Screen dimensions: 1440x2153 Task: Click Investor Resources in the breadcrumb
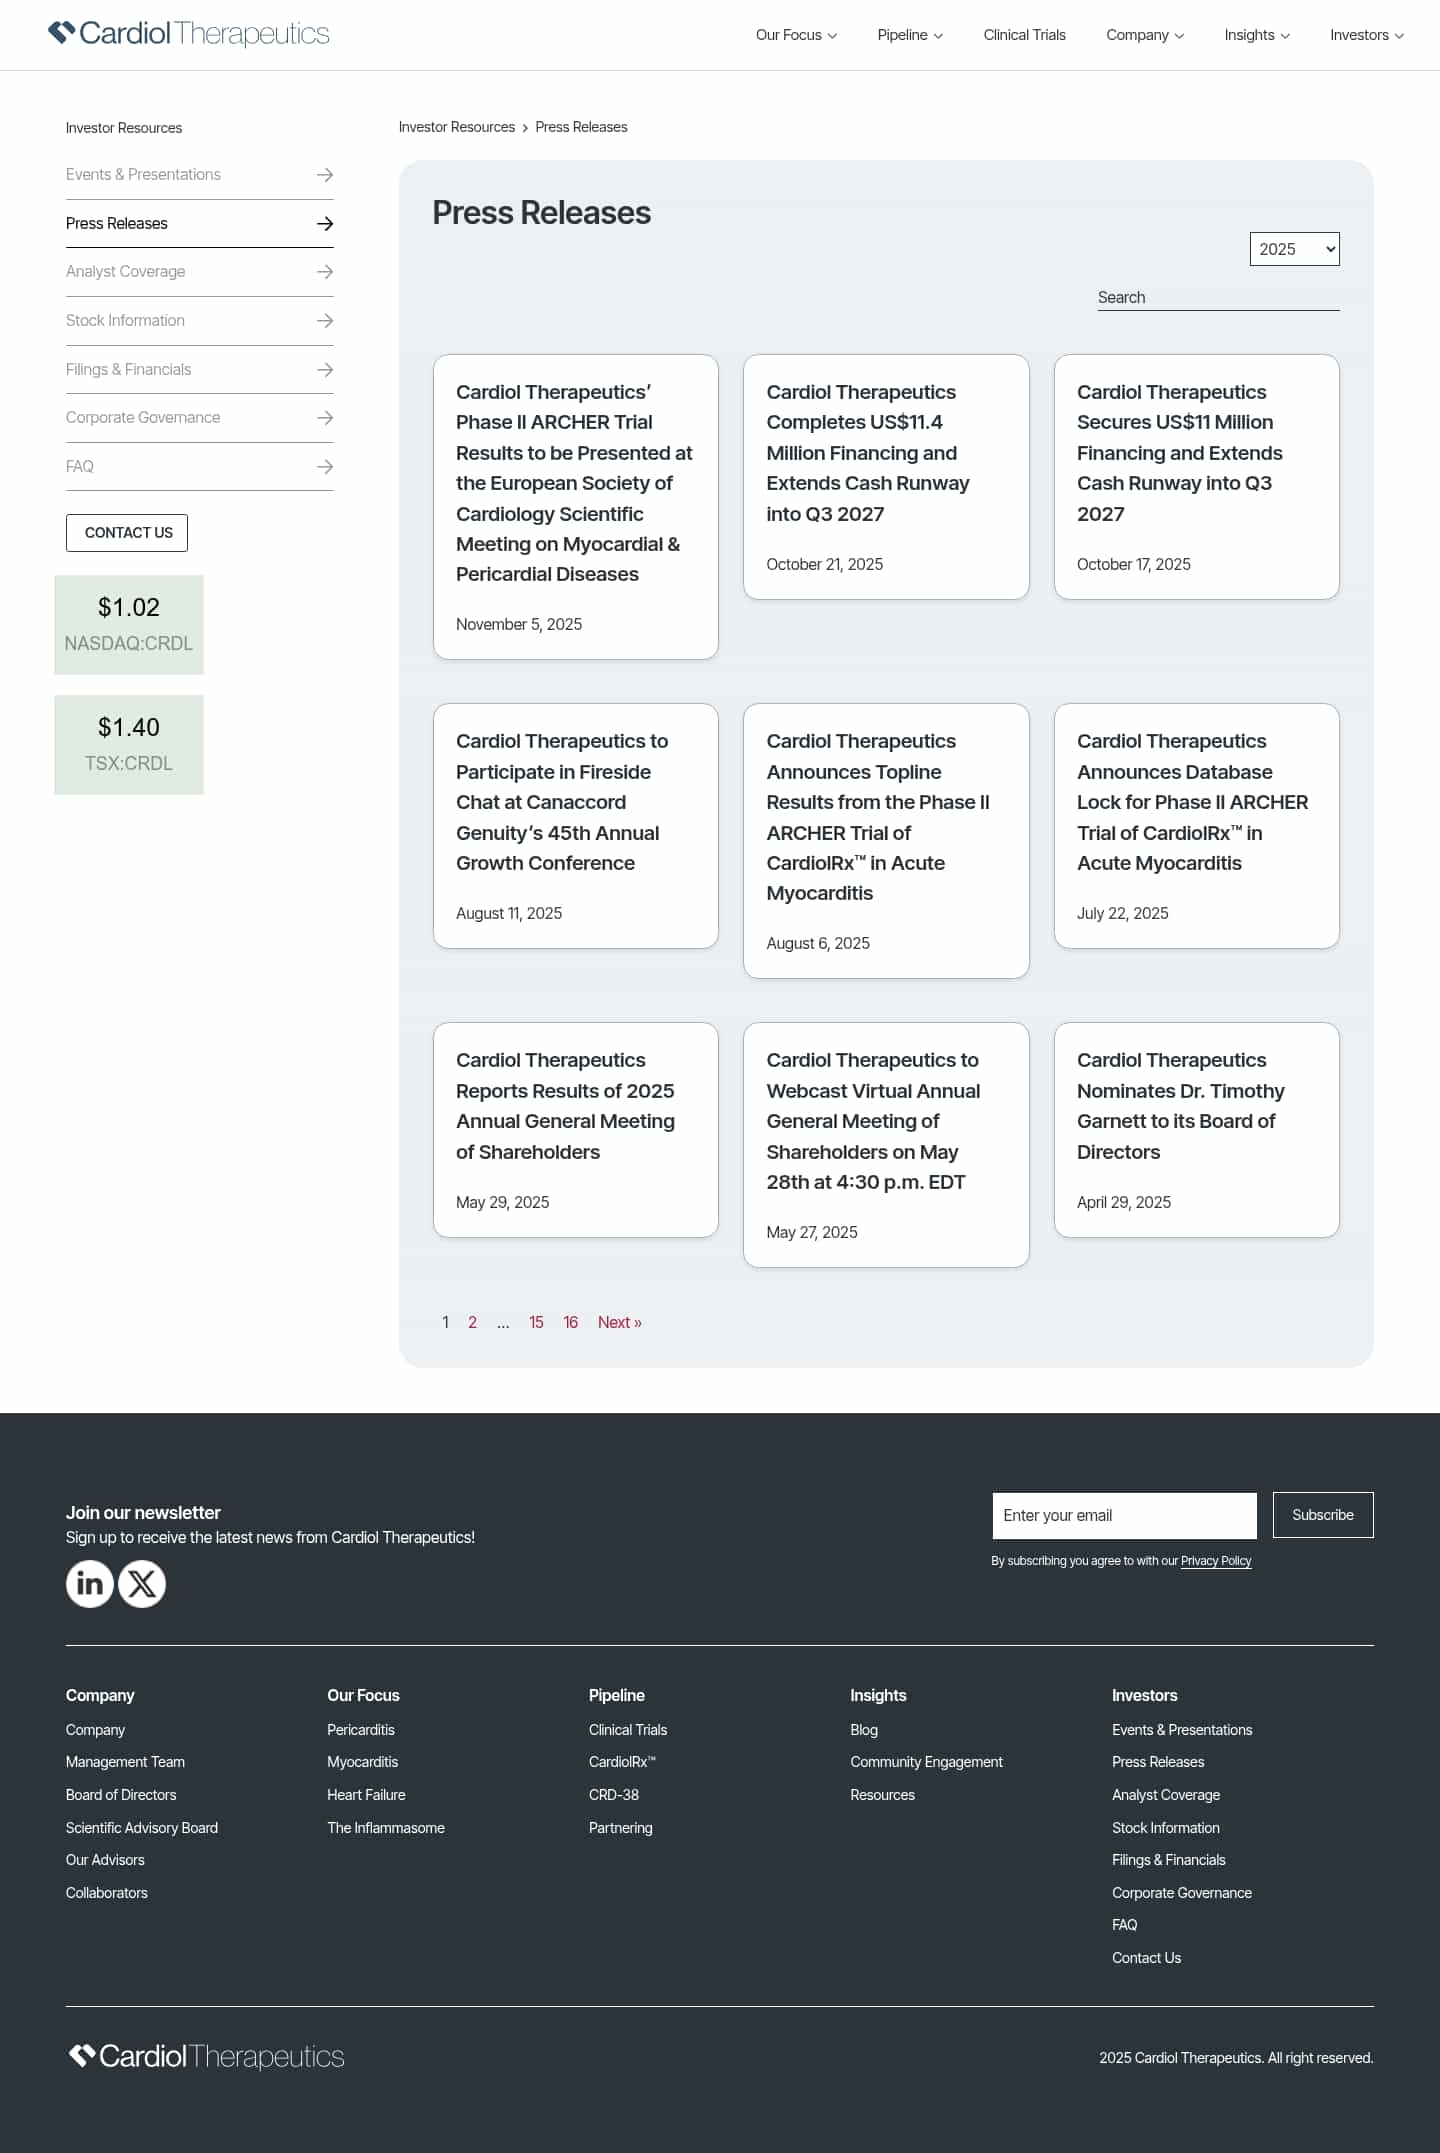pos(457,127)
